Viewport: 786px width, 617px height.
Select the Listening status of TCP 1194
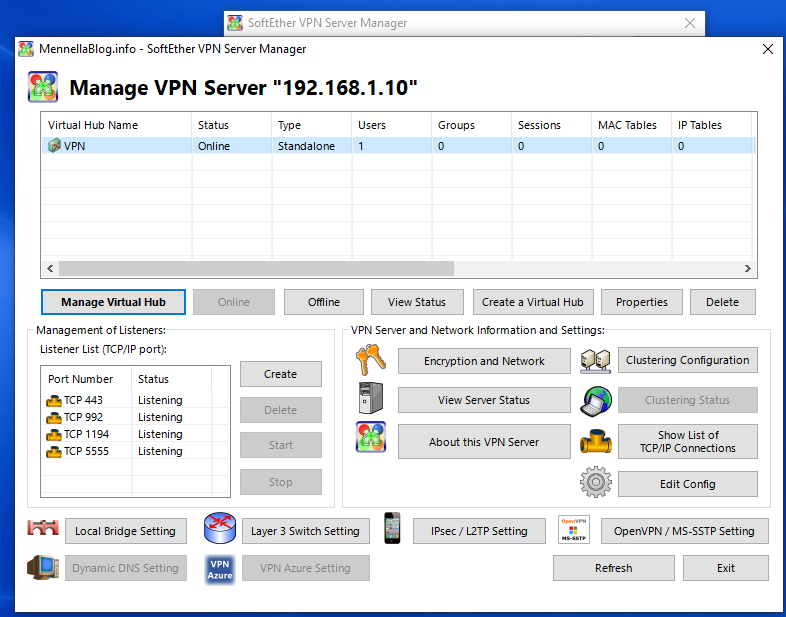pos(160,434)
